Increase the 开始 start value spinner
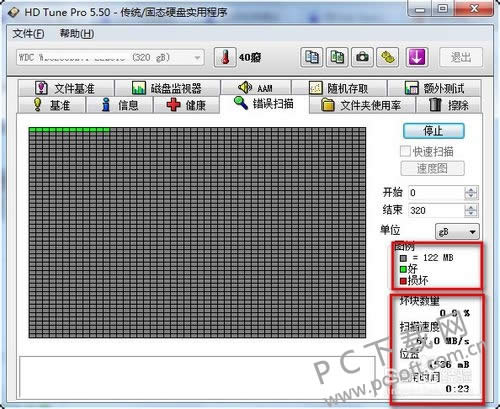Screen dimensions: 500x409 pyautogui.click(x=471, y=190)
